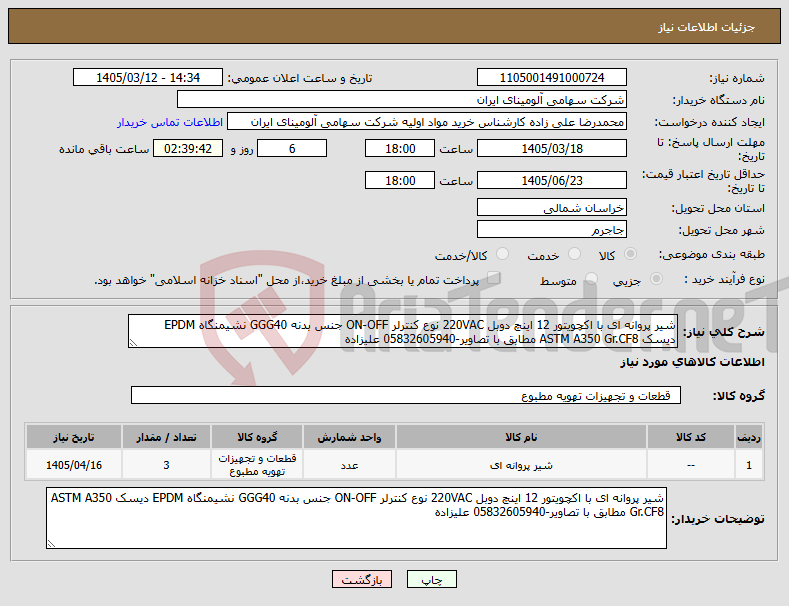Click the بازگشت back button
Screen dimensions: 789x606
[362, 579]
